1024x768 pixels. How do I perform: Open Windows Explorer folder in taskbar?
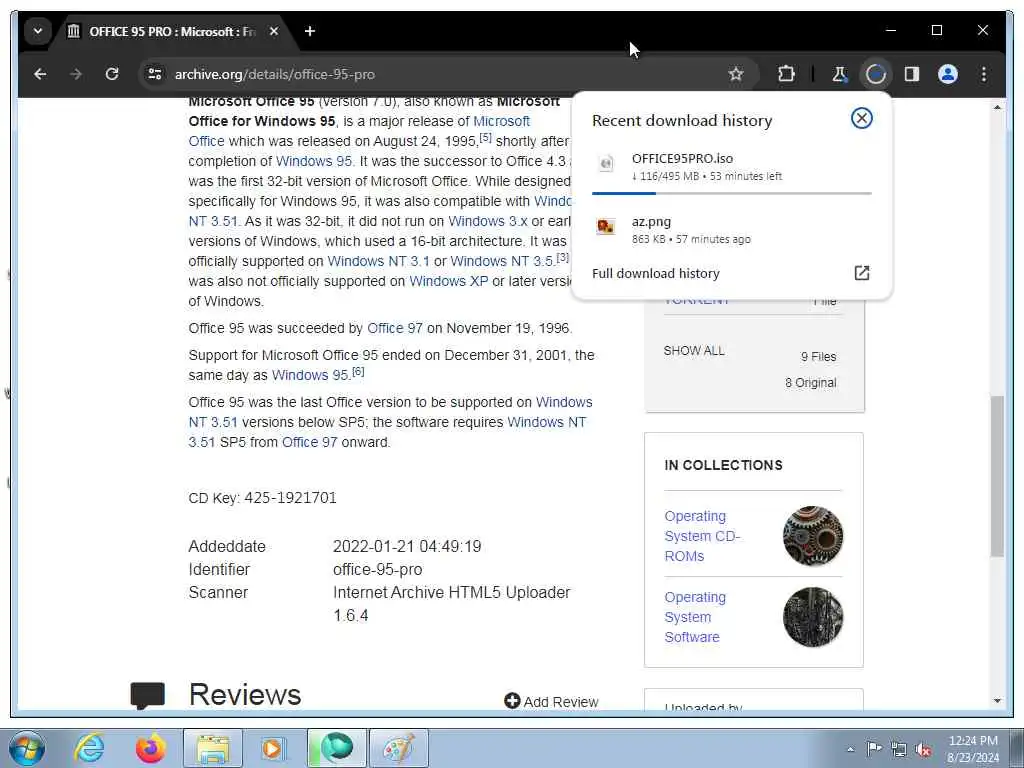pyautogui.click(x=212, y=748)
